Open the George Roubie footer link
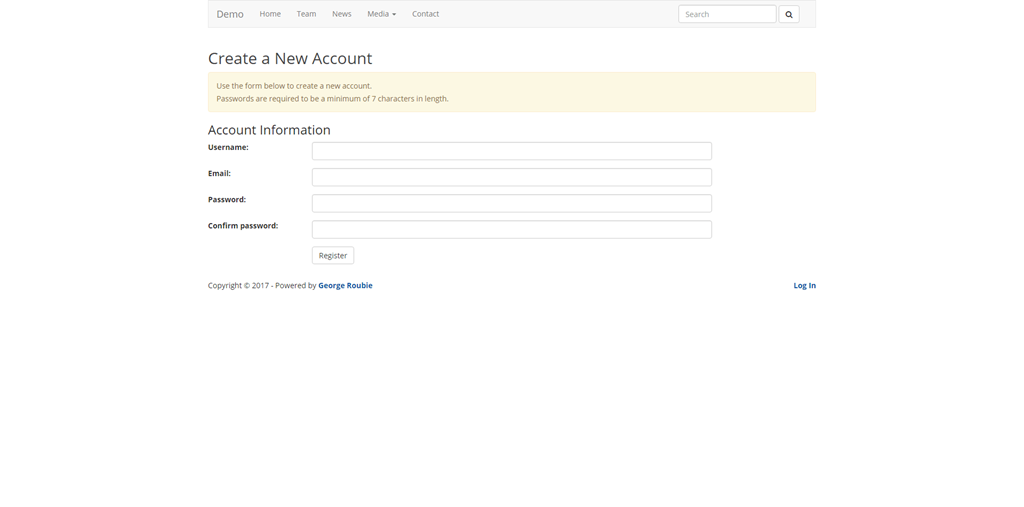This screenshot has width=1024, height=507. coord(345,286)
